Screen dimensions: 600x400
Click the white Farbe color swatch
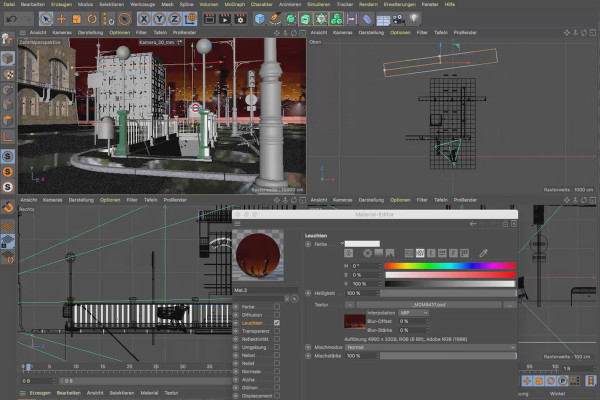pyautogui.click(x=362, y=244)
